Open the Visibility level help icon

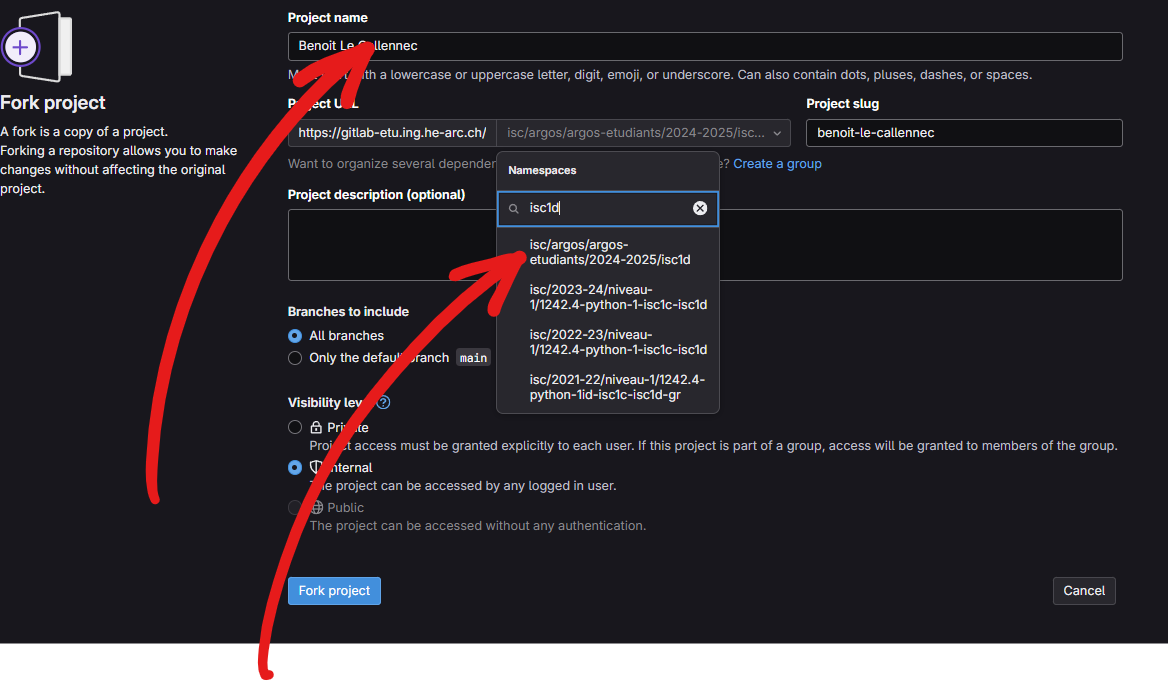(383, 402)
